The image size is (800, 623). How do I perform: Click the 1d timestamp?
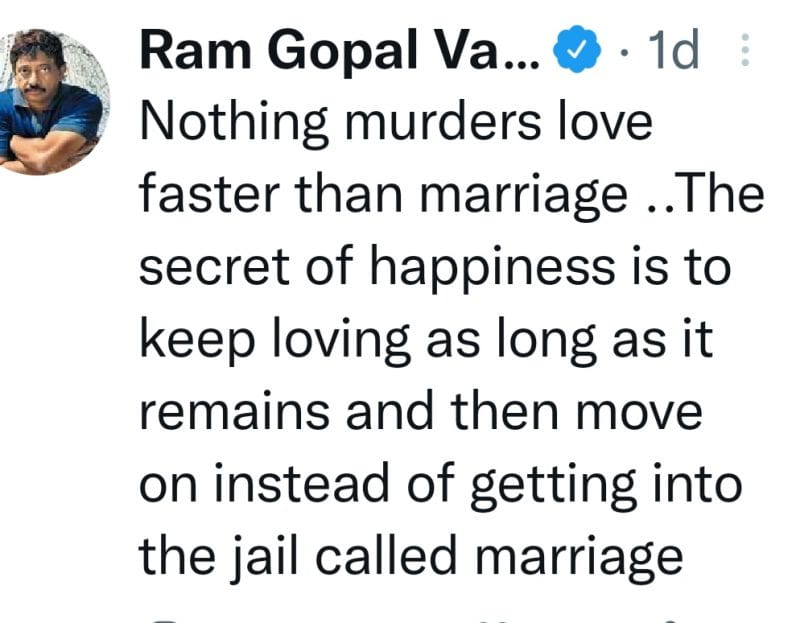tap(673, 49)
